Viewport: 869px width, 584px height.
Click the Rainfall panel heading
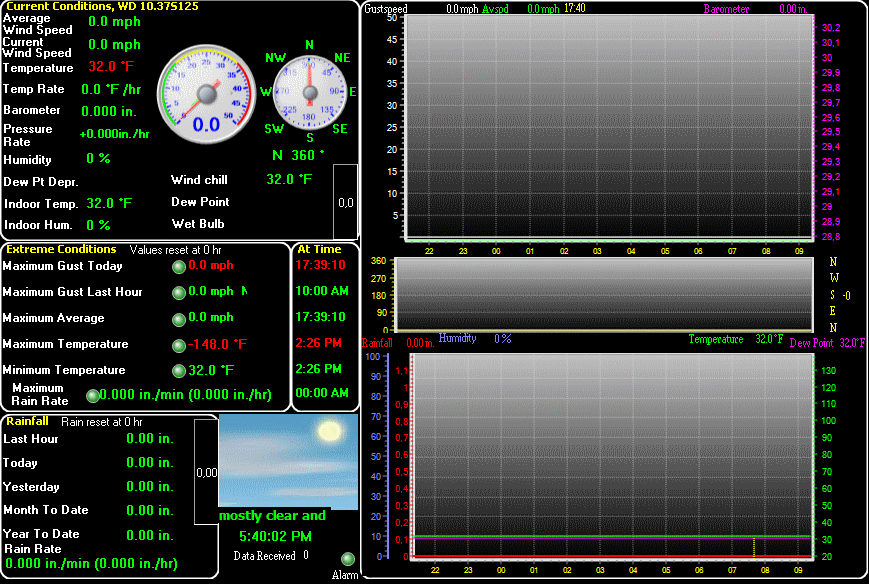[x=28, y=421]
